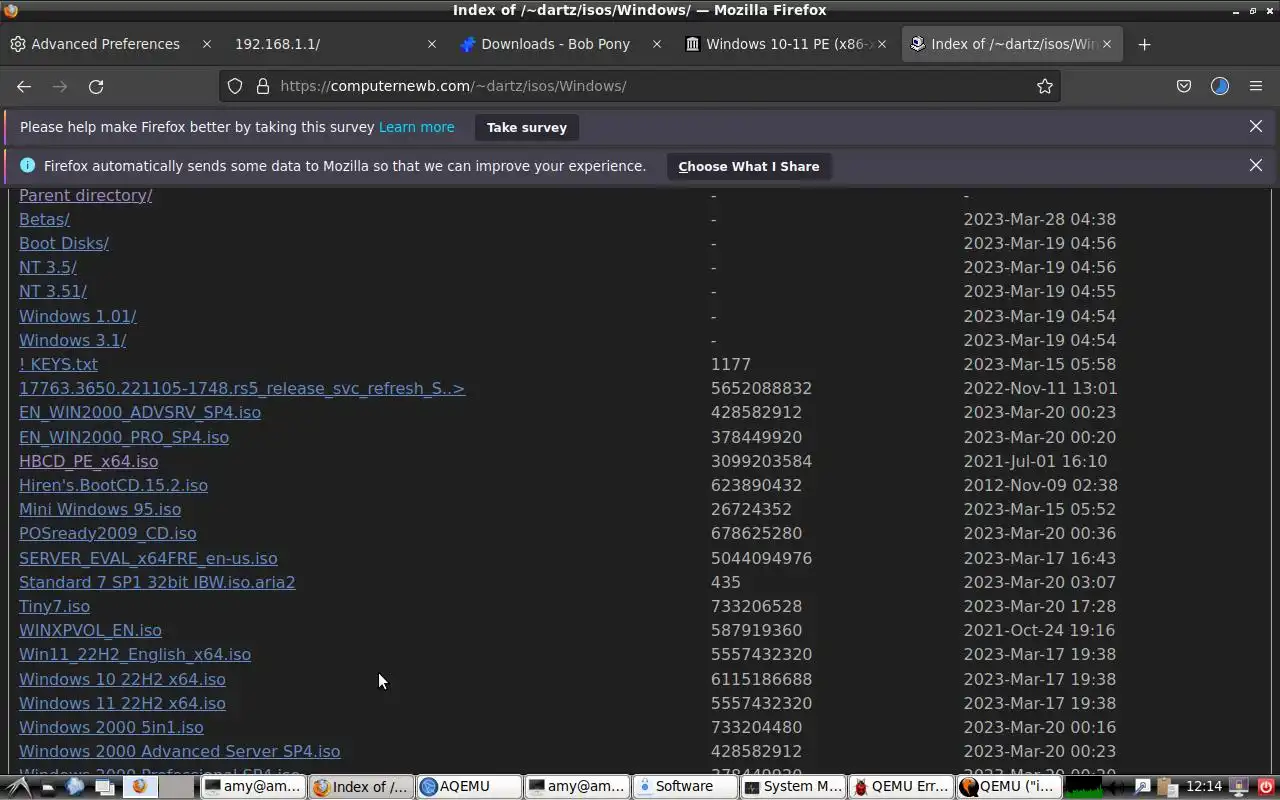The height and width of the screenshot is (800, 1280).
Task: Download Hiren's.BootCD.15.2.iso
Action: [x=113, y=485]
